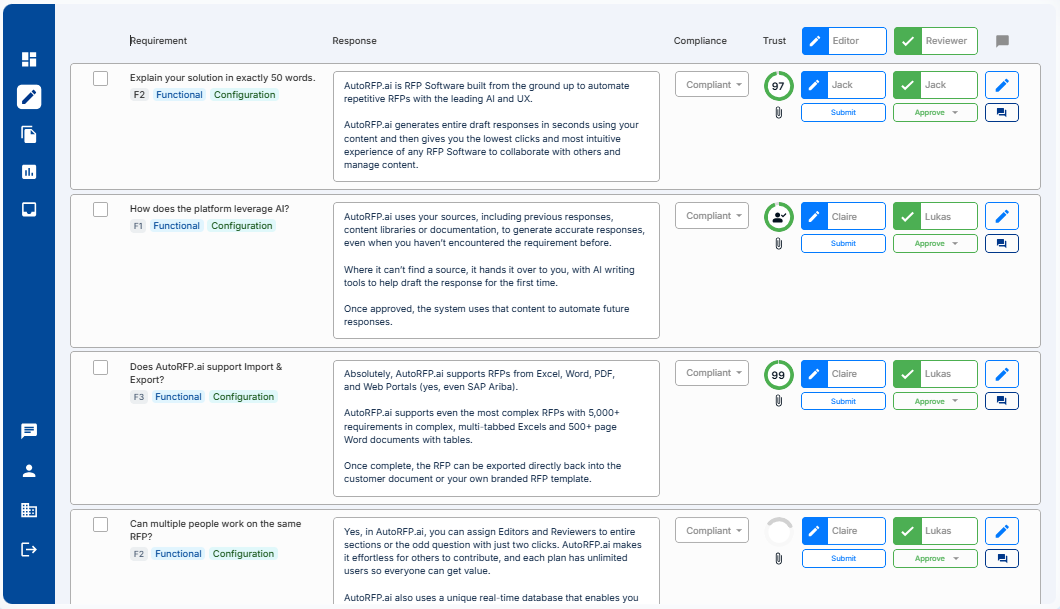Viewport: 1060px width, 609px height.
Task: Open the analytics chart icon in sidebar
Action: (29, 172)
